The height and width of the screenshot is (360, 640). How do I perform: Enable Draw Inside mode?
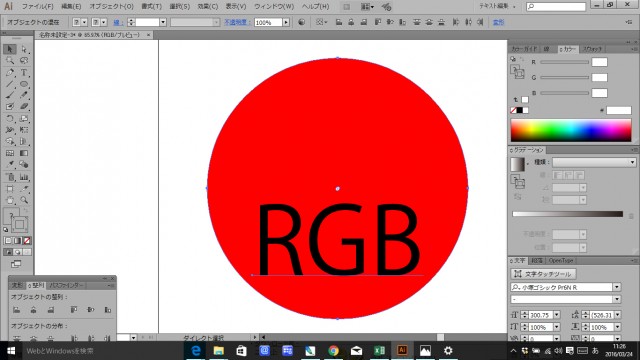pyautogui.click(x=27, y=252)
